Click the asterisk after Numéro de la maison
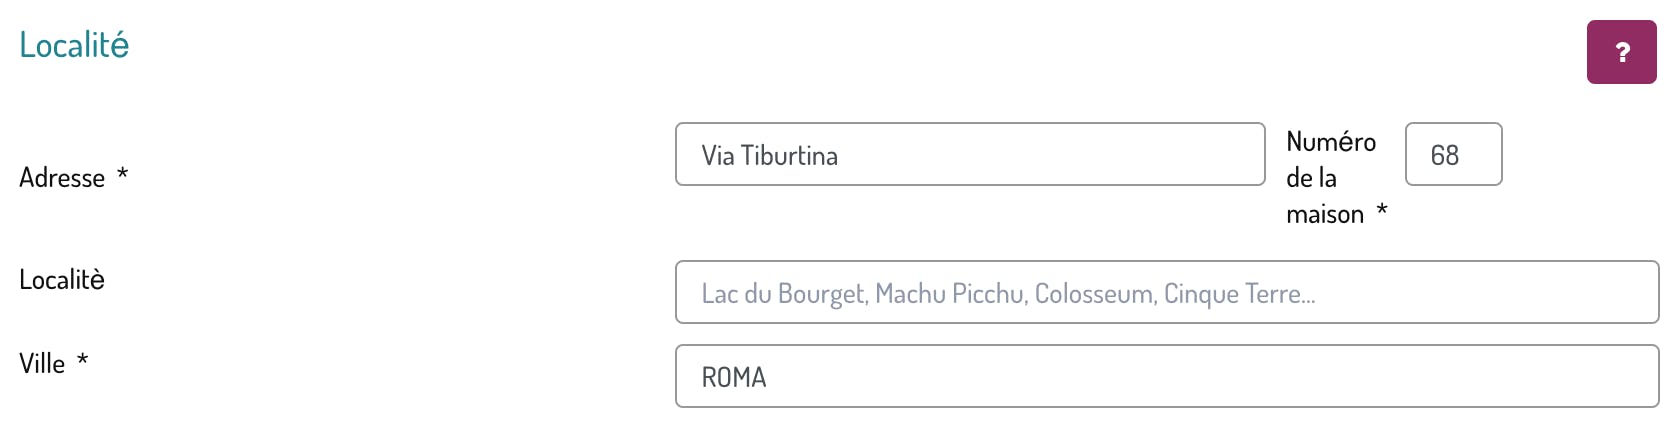The height and width of the screenshot is (428, 1670). coord(1382,210)
